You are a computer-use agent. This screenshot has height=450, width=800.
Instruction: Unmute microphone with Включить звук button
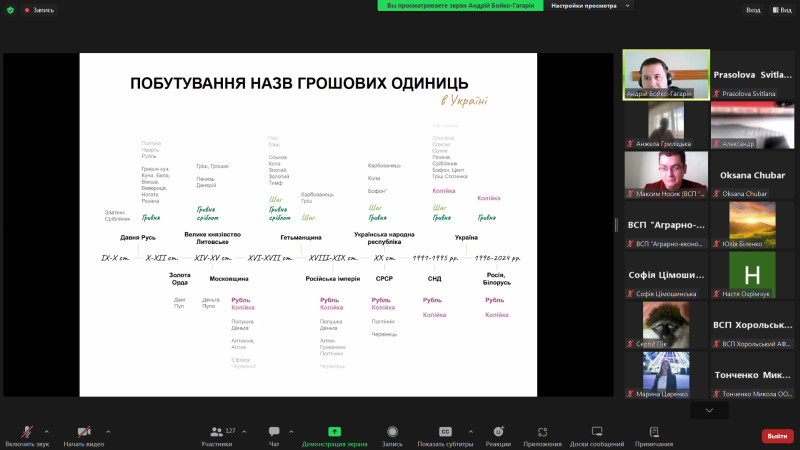coord(26,434)
